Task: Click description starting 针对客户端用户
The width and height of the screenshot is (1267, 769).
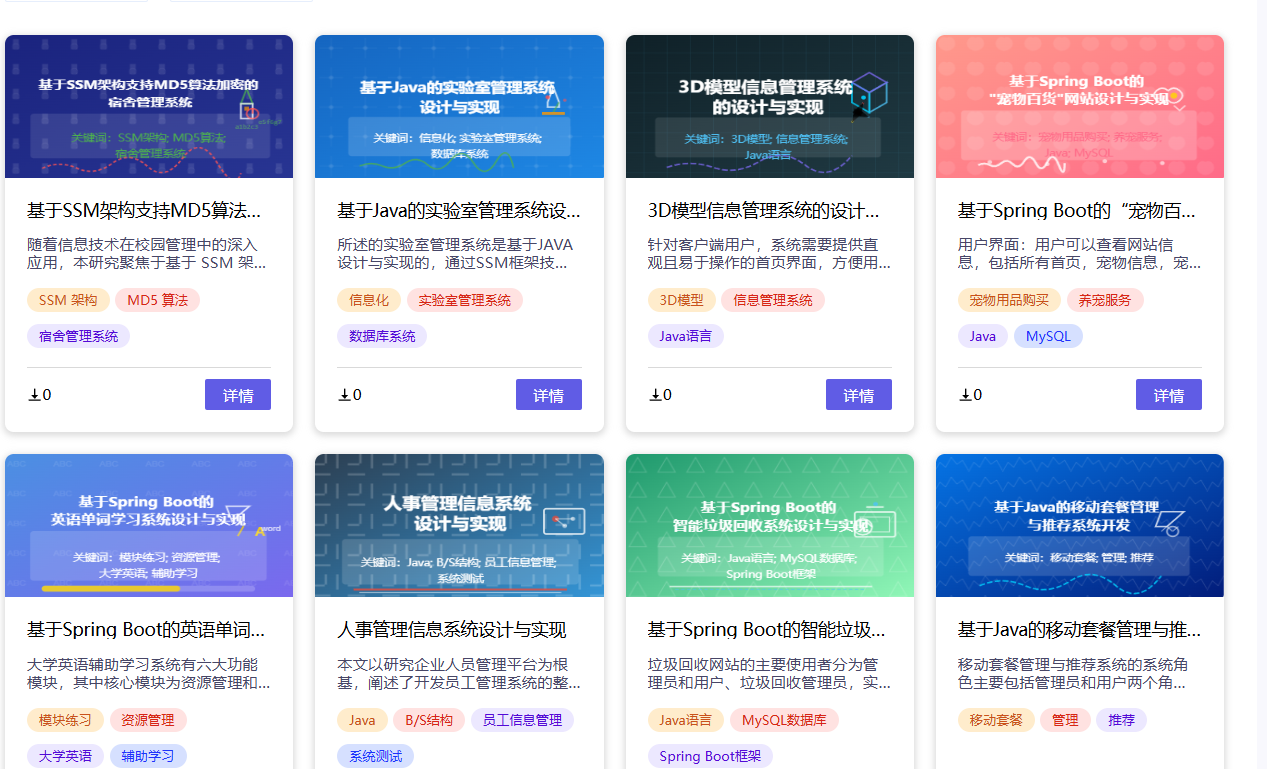Action: pyautogui.click(x=770, y=254)
